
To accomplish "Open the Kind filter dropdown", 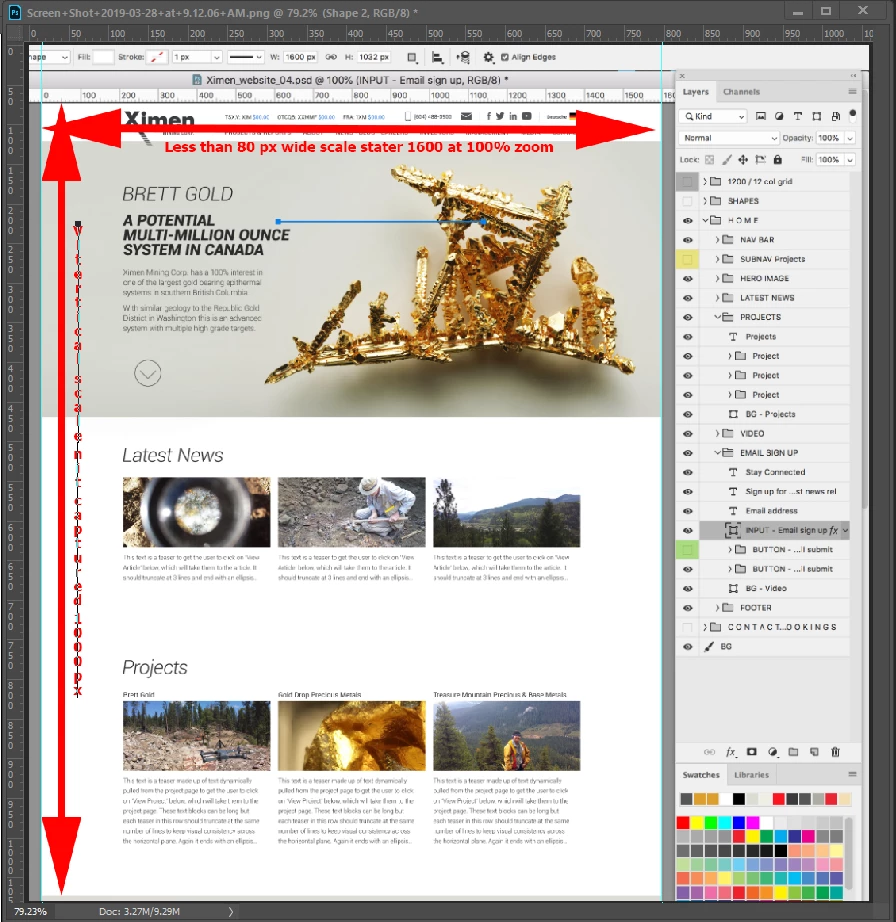I will click(x=712, y=116).
